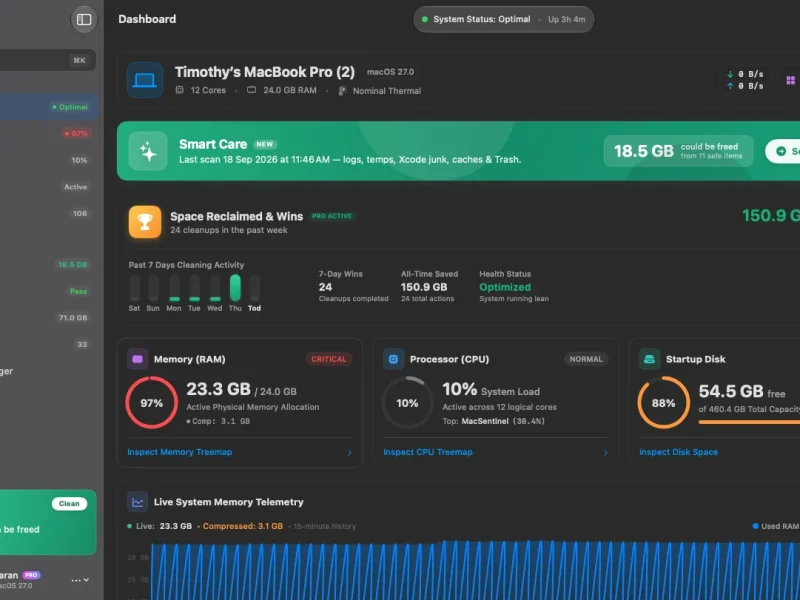Select the Optimal sidebar item

tap(48, 107)
